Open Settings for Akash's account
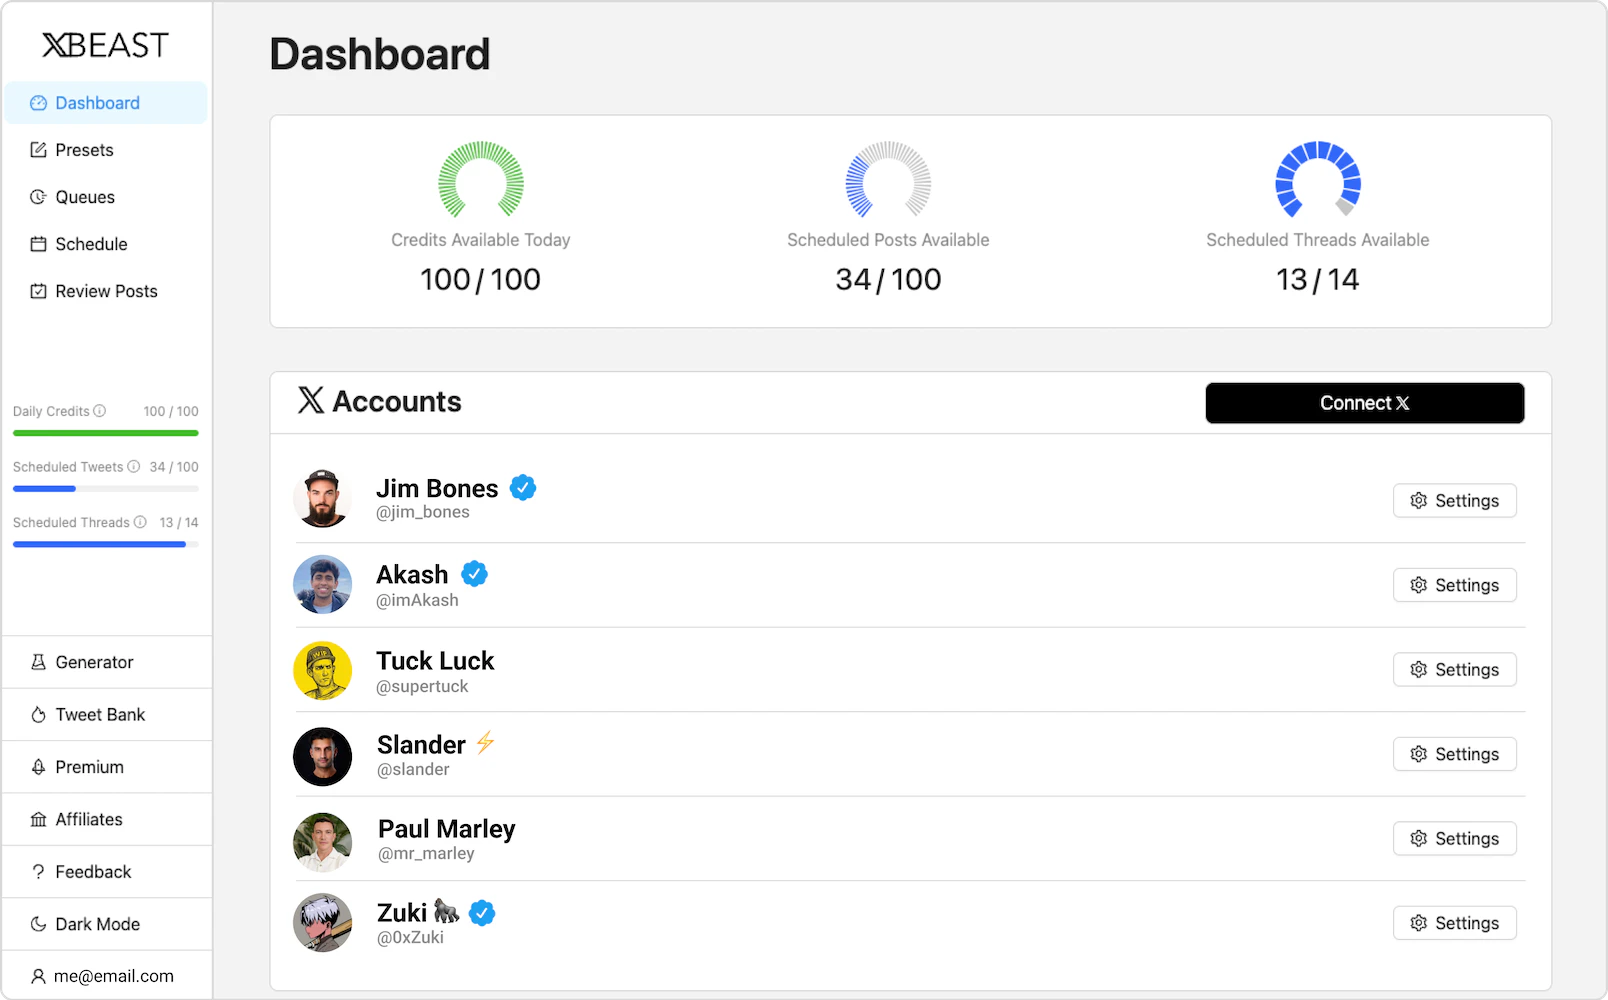Screen dimensions: 1608x1000 coord(1454,584)
